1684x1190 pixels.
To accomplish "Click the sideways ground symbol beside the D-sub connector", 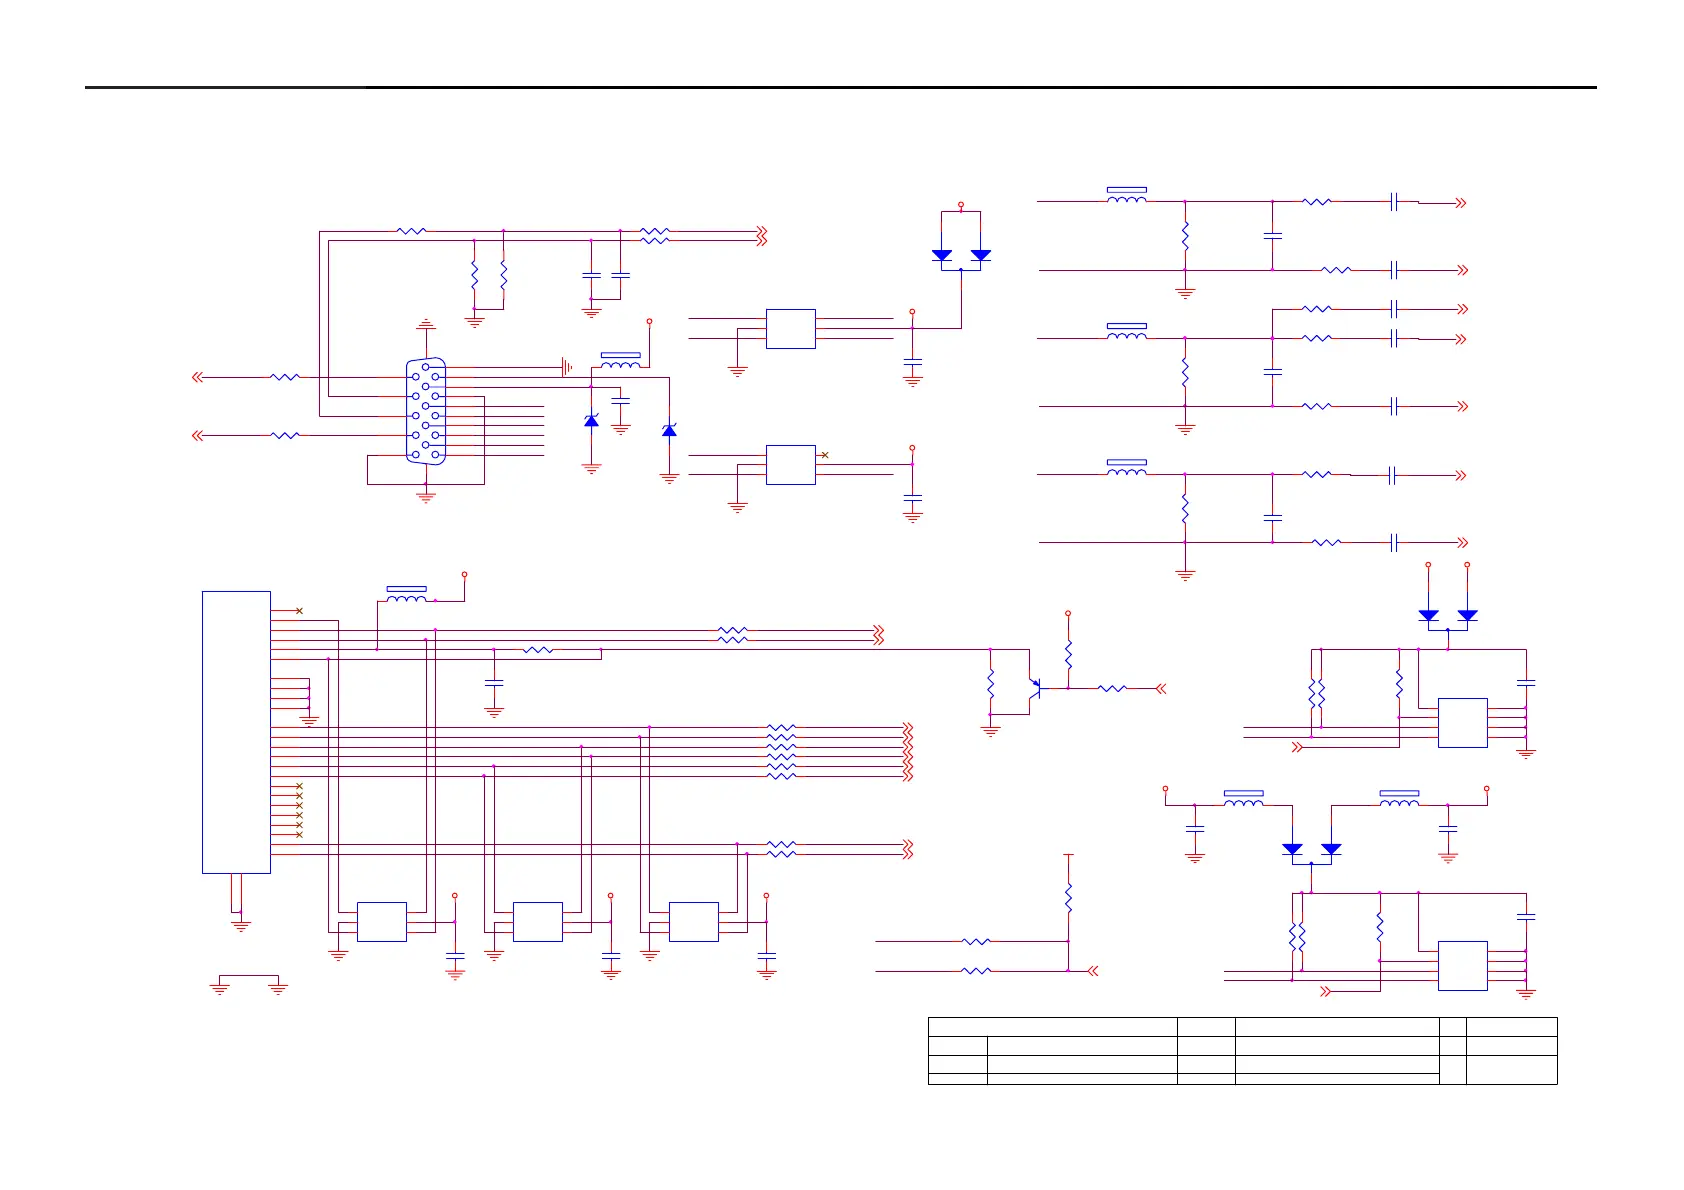I will [x=566, y=367].
